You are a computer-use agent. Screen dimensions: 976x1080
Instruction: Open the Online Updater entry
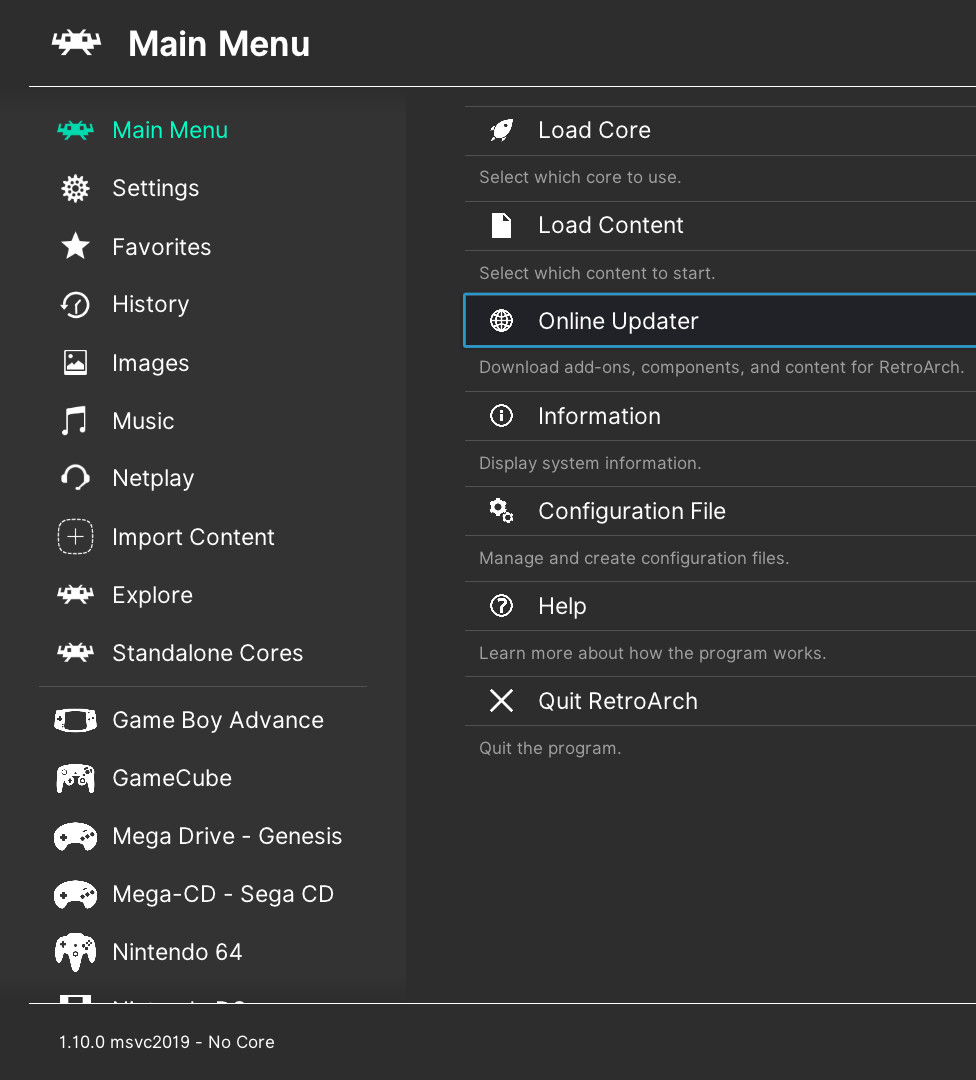(x=720, y=320)
